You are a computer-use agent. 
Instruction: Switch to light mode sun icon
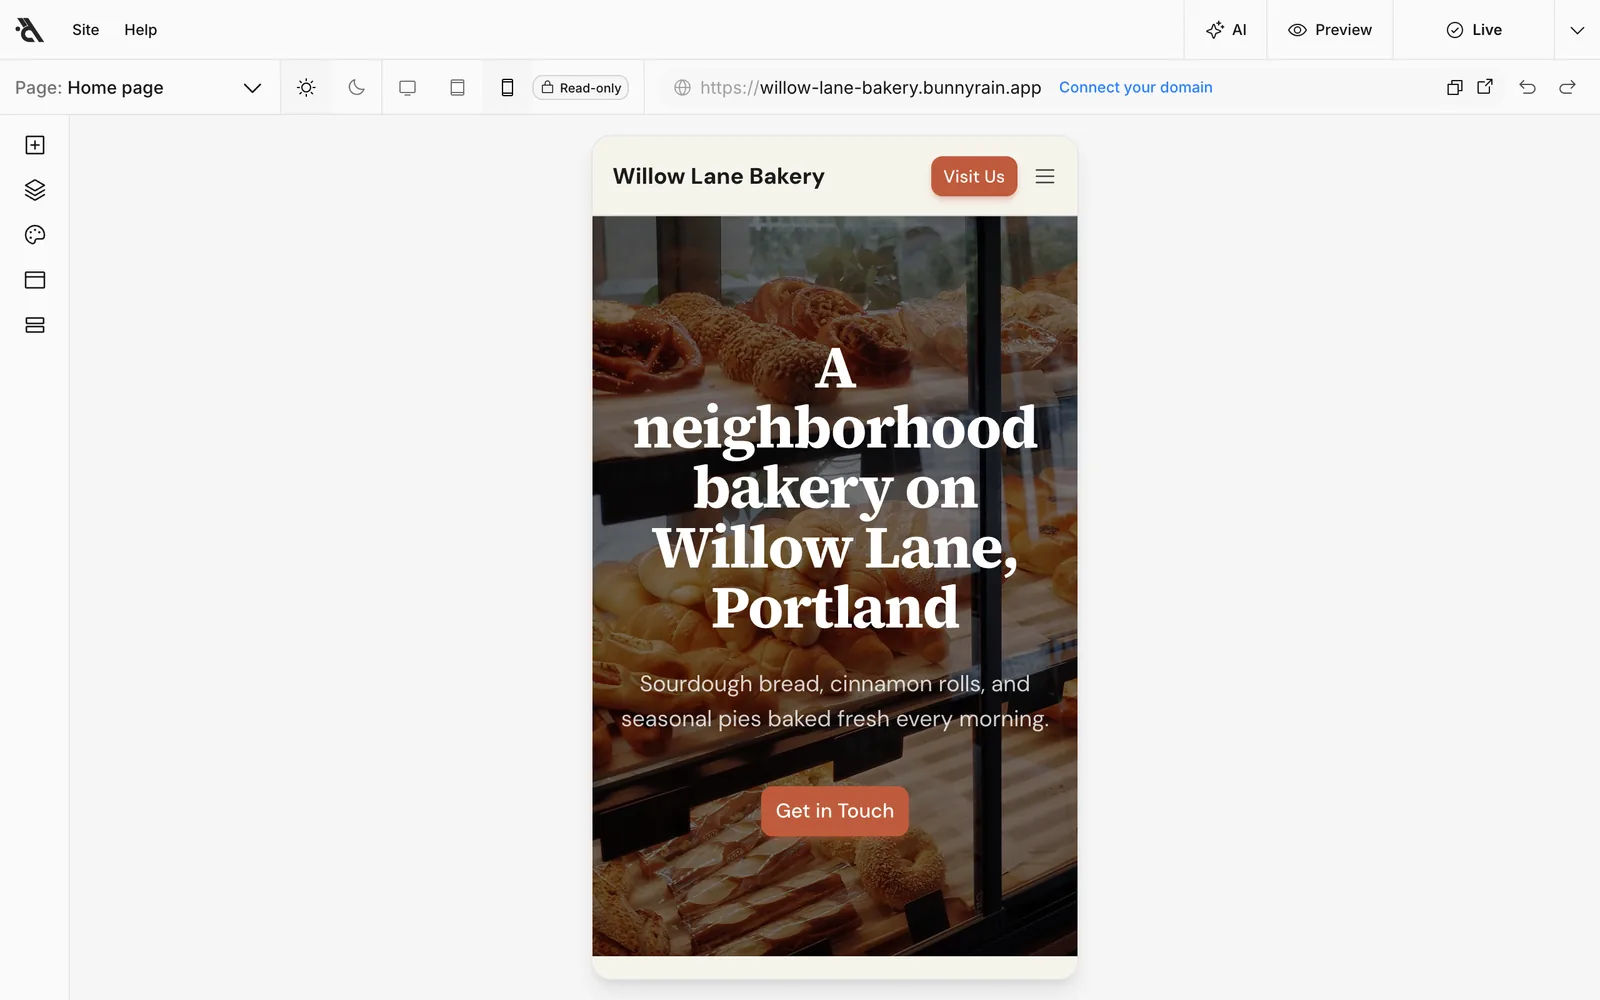coord(306,88)
